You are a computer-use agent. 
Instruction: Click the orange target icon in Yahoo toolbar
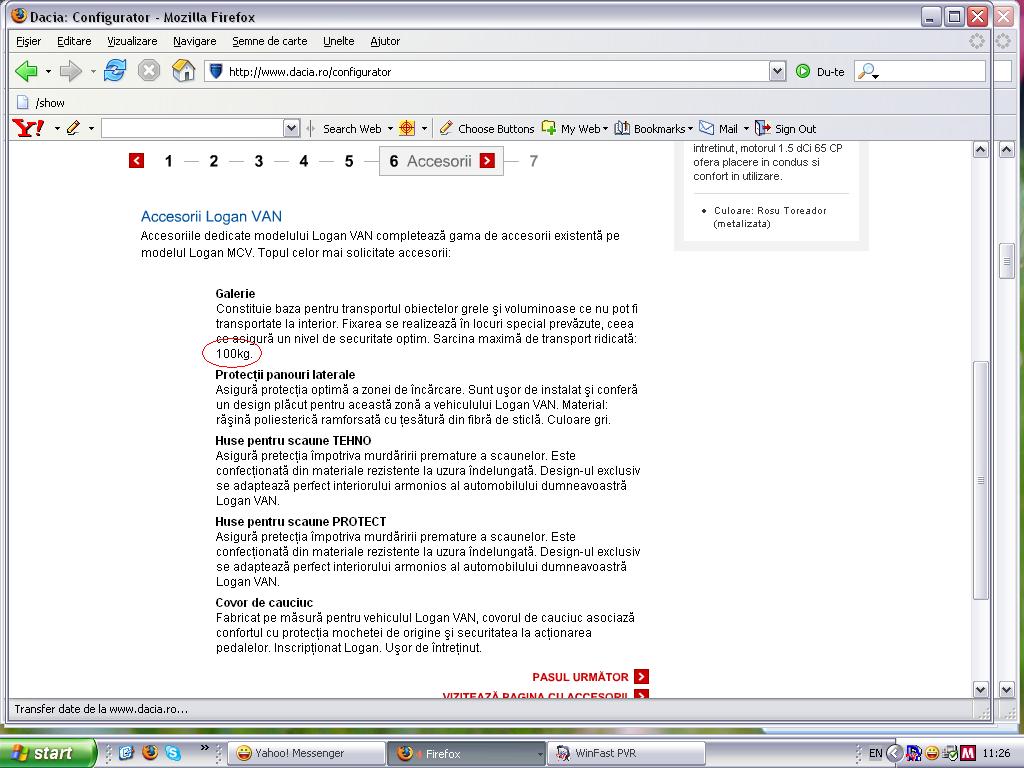(407, 128)
